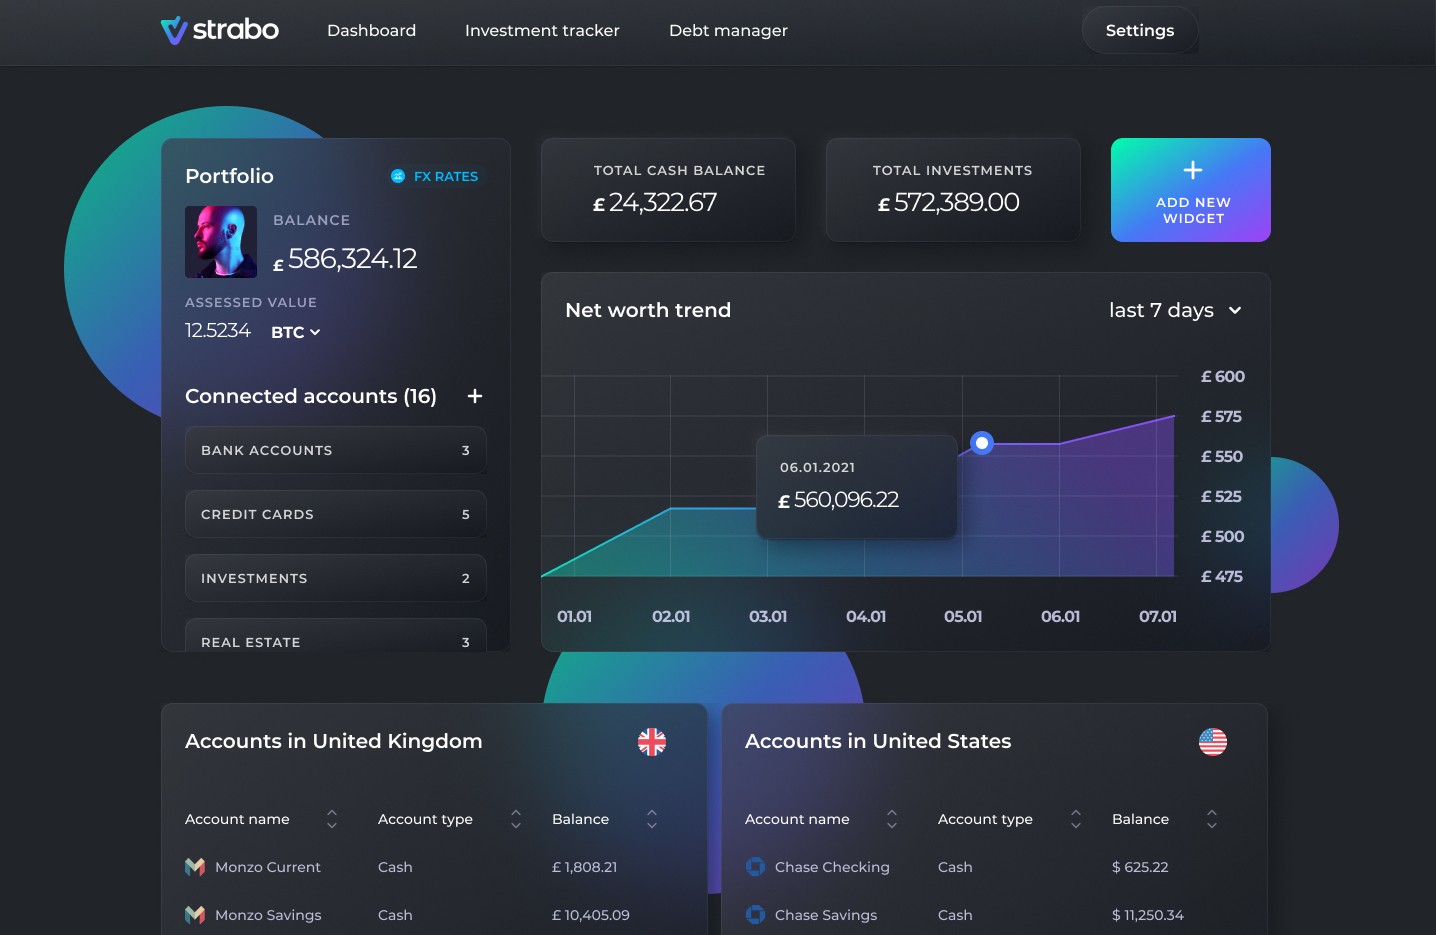The image size is (1436, 935).
Task: Open Settings
Action: point(1139,30)
